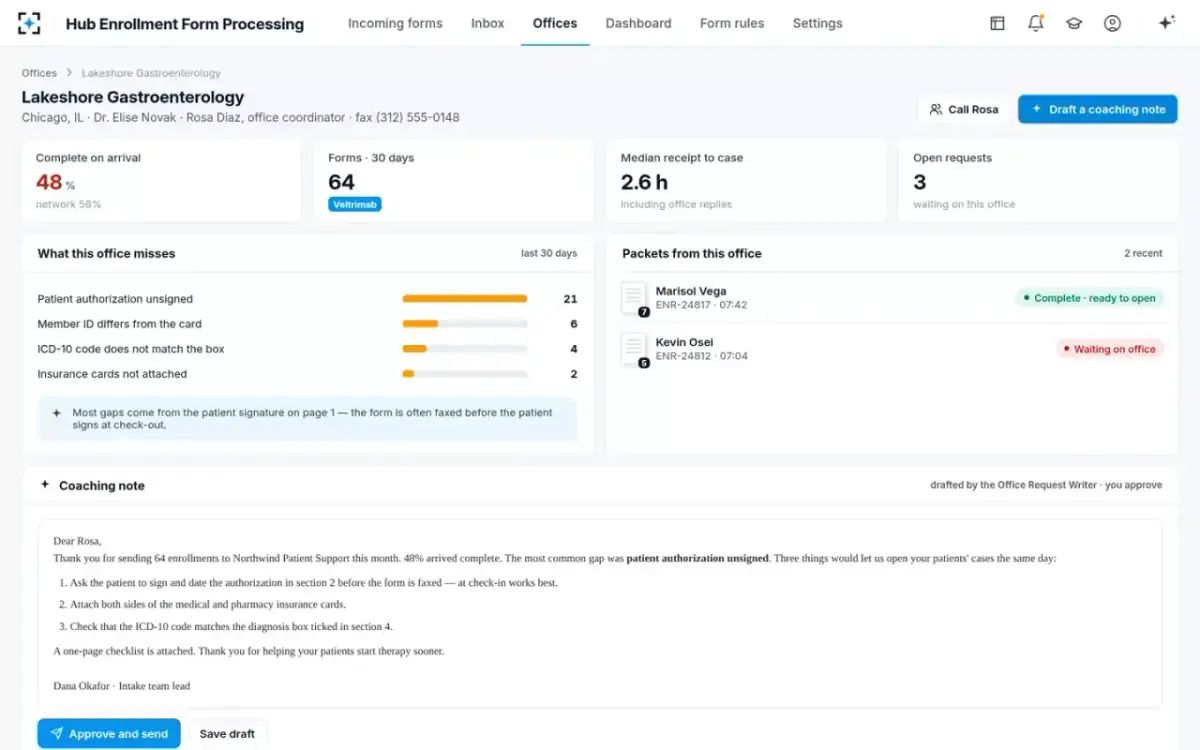Open the Dashboard tab
The width and height of the screenshot is (1200, 750).
pyautogui.click(x=638, y=23)
